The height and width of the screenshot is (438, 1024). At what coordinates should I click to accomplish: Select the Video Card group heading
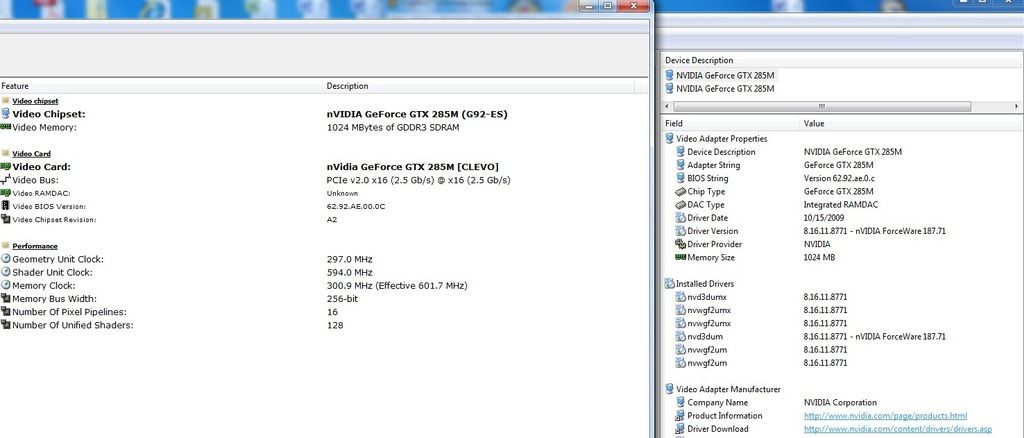click(31, 154)
